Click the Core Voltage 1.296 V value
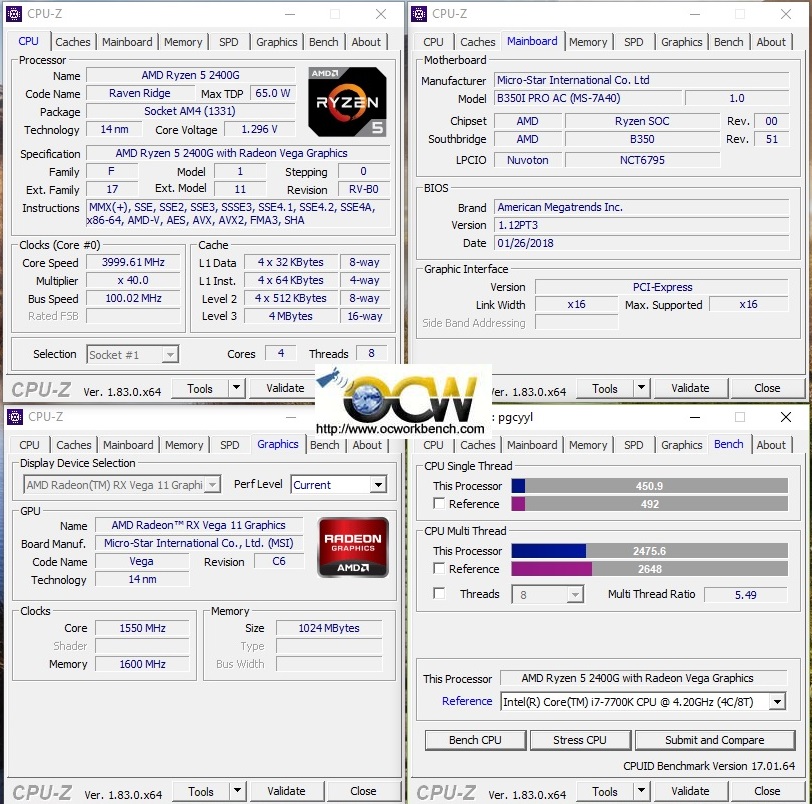The image size is (812, 804). click(259, 129)
